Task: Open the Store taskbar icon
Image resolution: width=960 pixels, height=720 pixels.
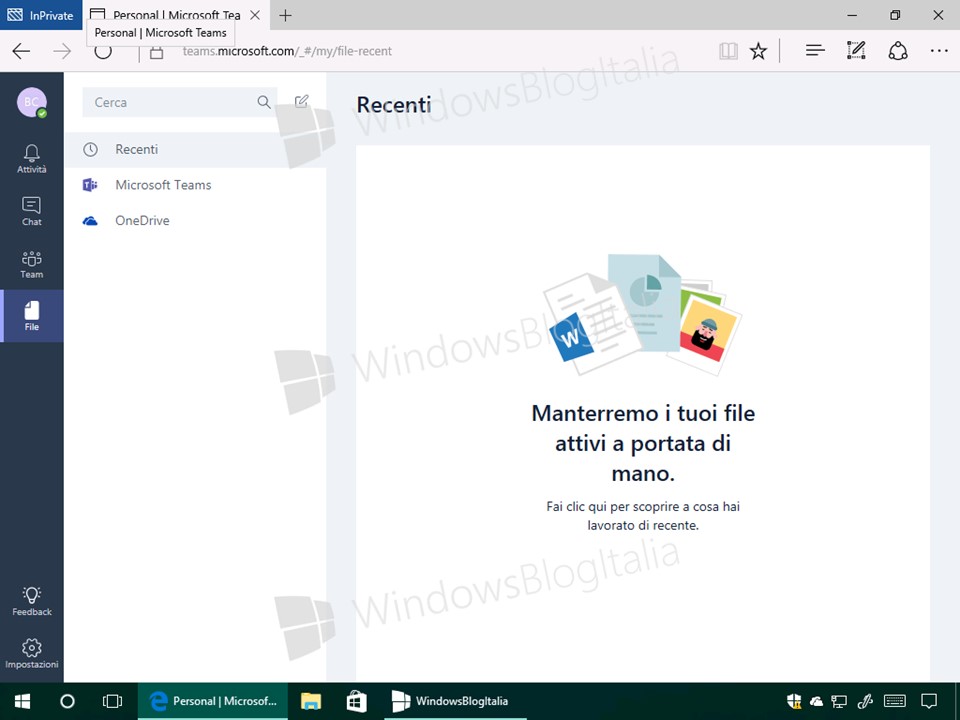Action: 356,701
